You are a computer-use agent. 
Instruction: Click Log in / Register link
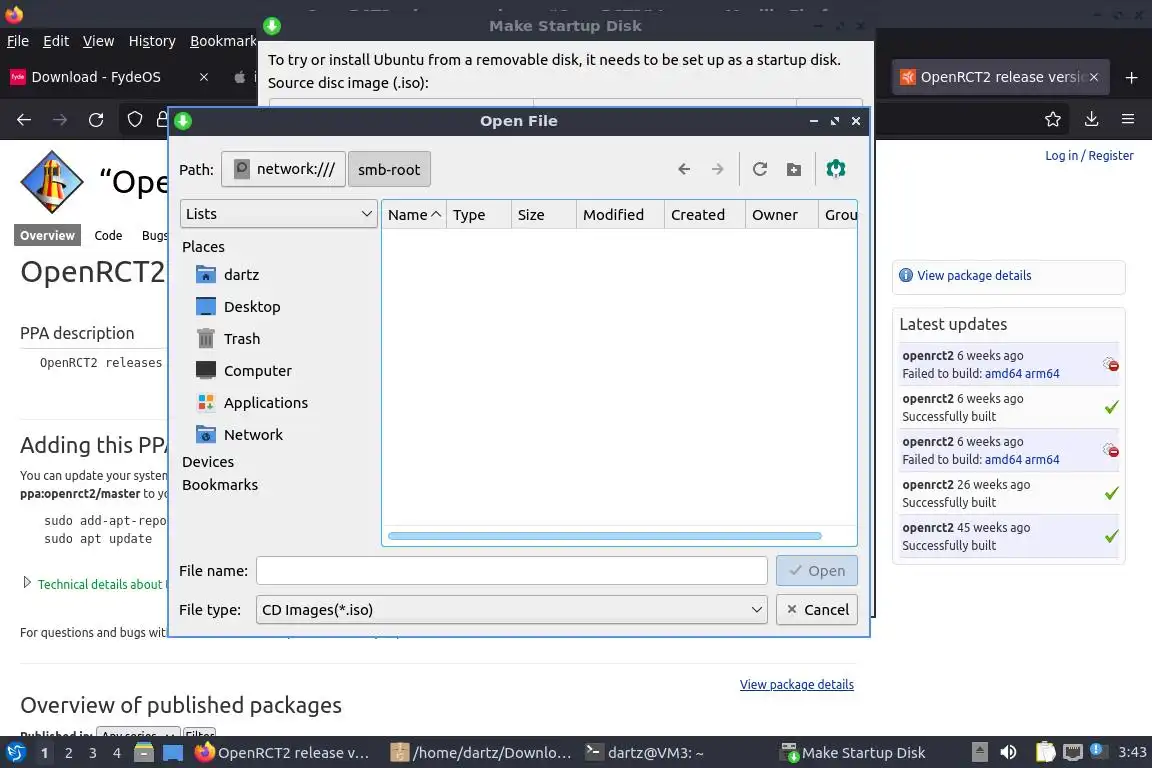(x=1089, y=155)
